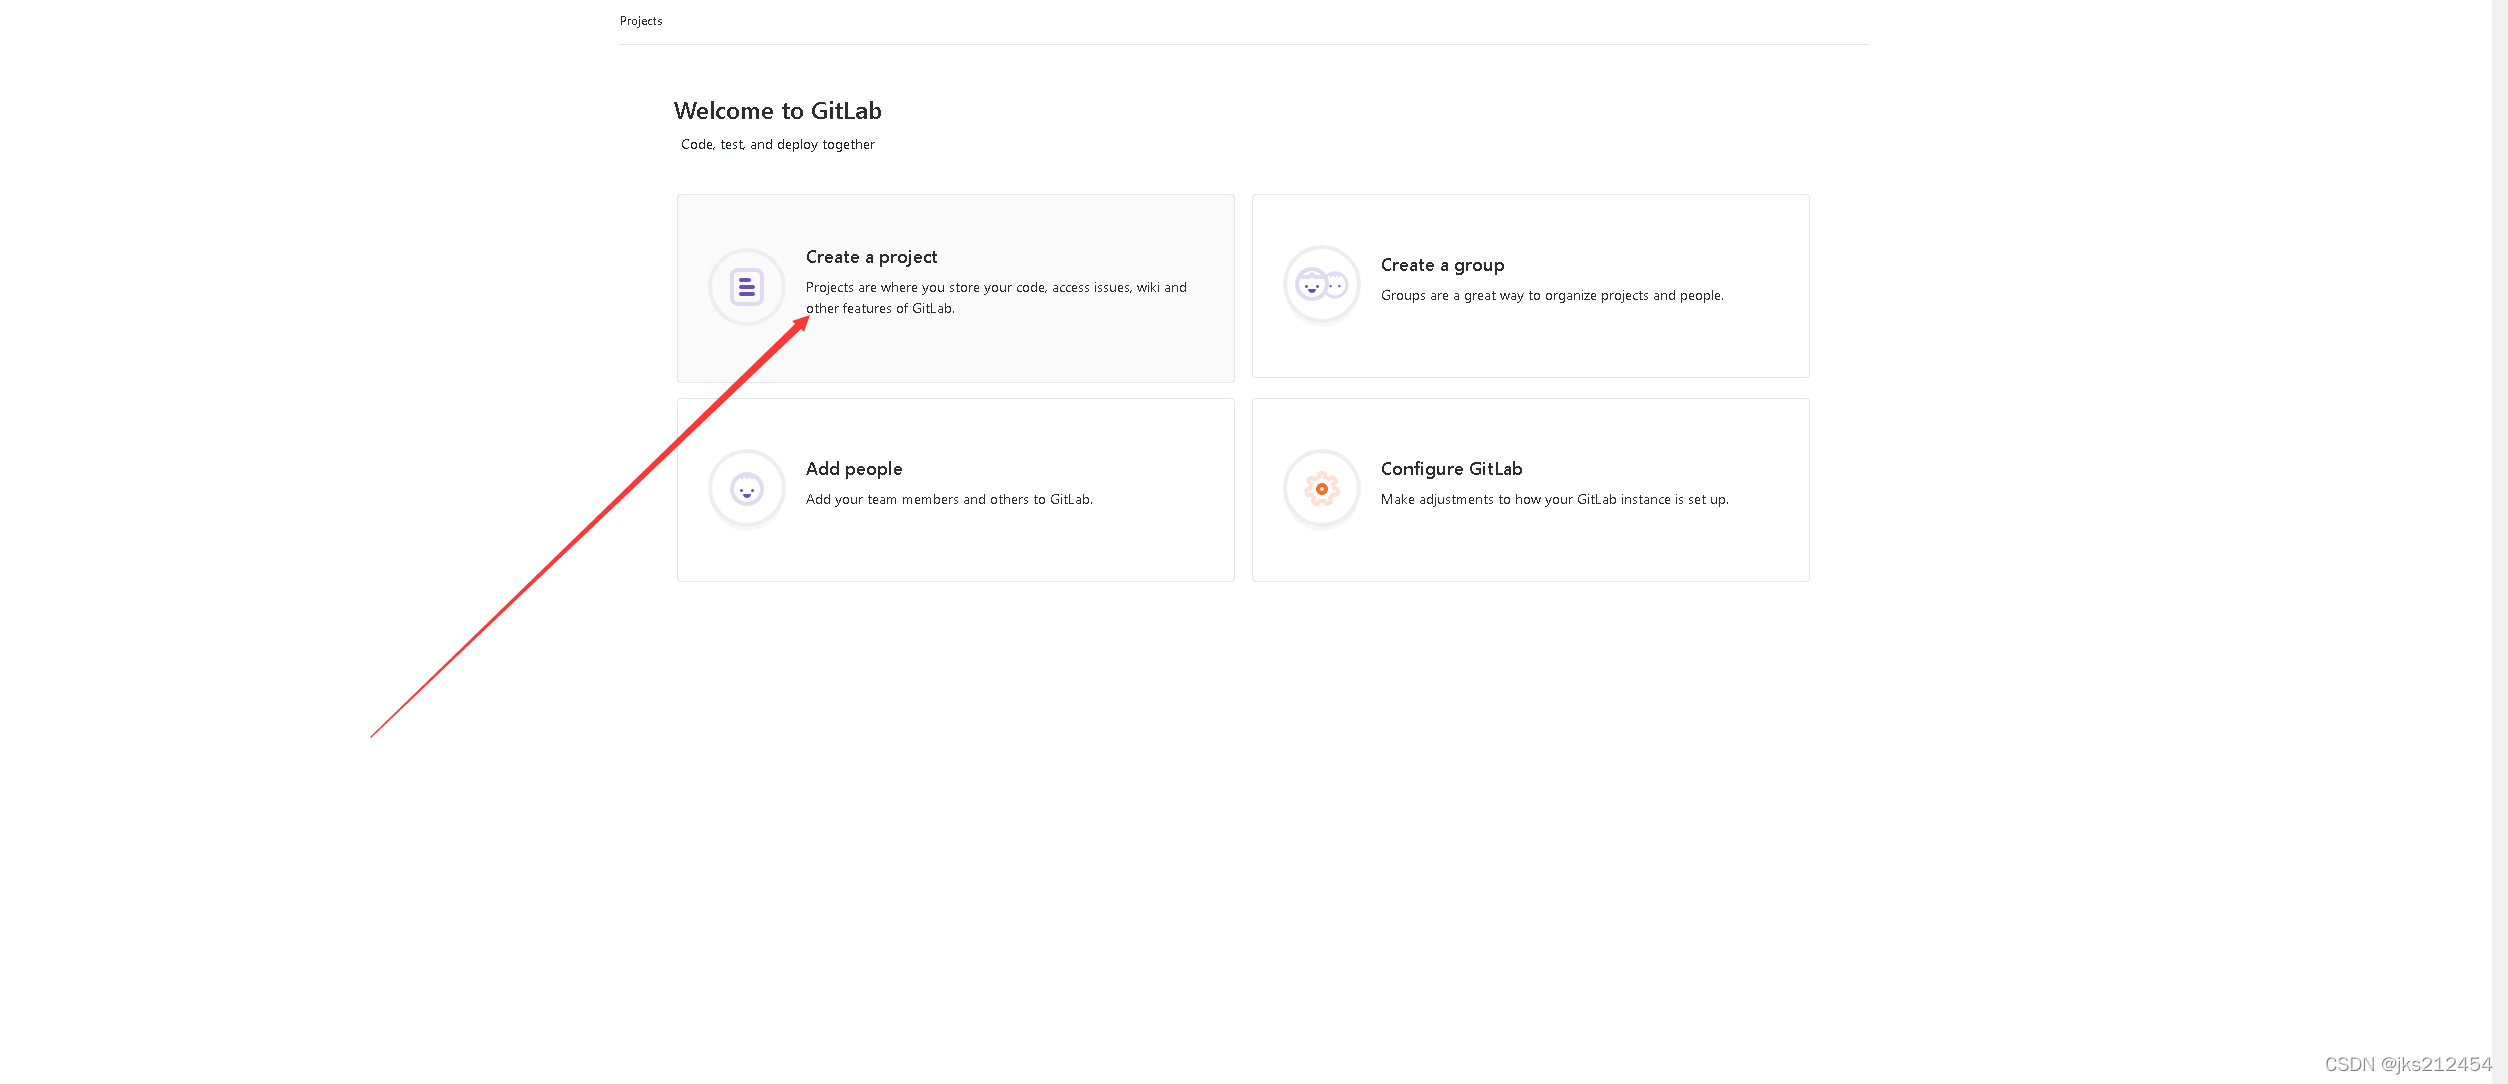Click 'Code, test, and deploy together' subtitle
The image size is (2508, 1084).
[778, 145]
